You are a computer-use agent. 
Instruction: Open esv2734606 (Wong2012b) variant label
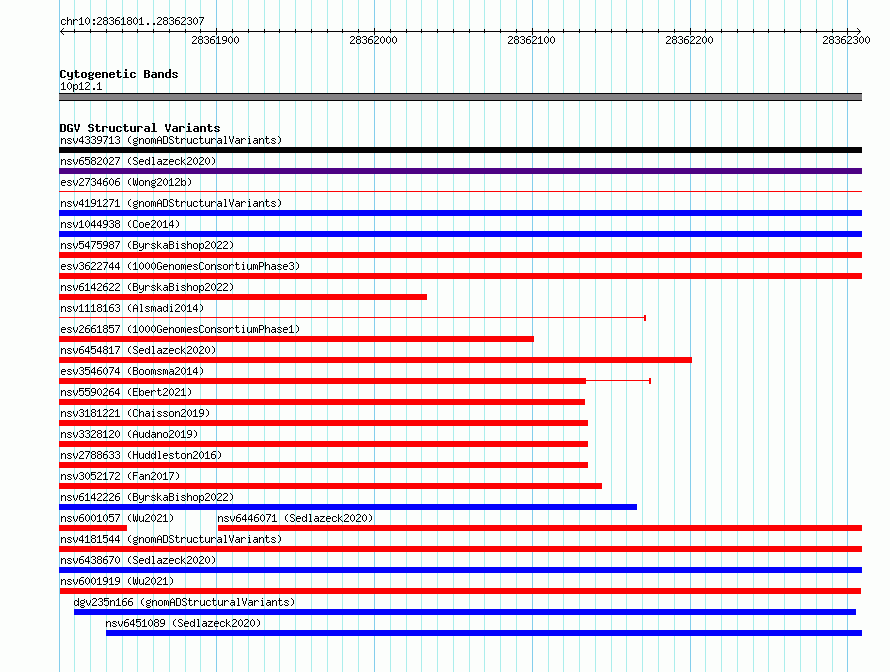pyautogui.click(x=126, y=182)
